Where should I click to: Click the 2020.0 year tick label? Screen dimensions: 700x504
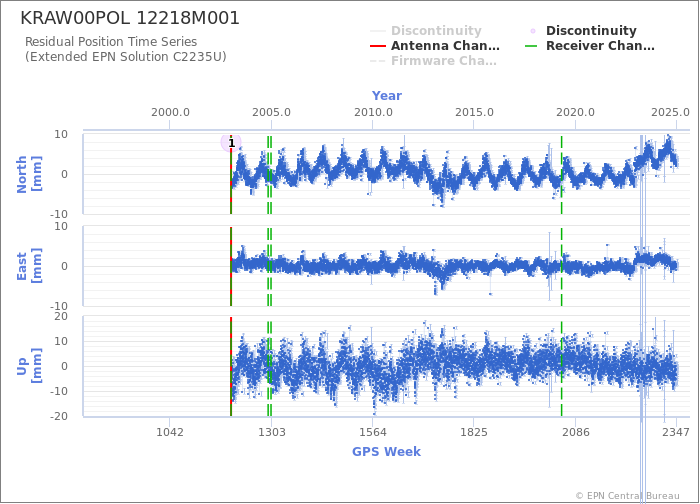click(575, 112)
